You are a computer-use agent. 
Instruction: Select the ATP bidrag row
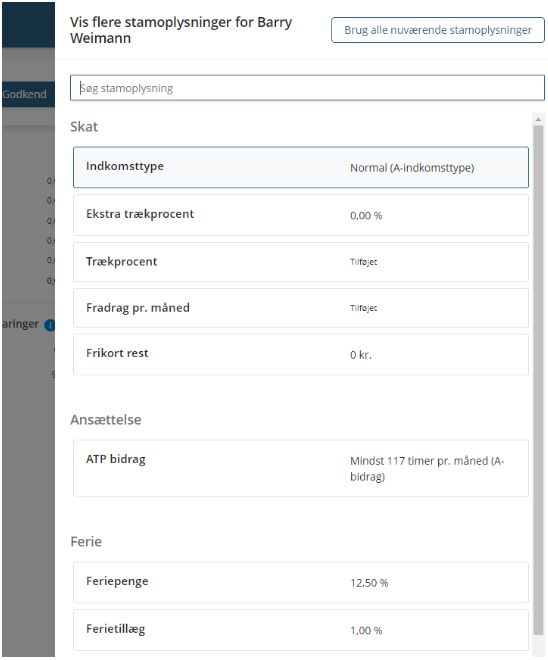click(301, 468)
